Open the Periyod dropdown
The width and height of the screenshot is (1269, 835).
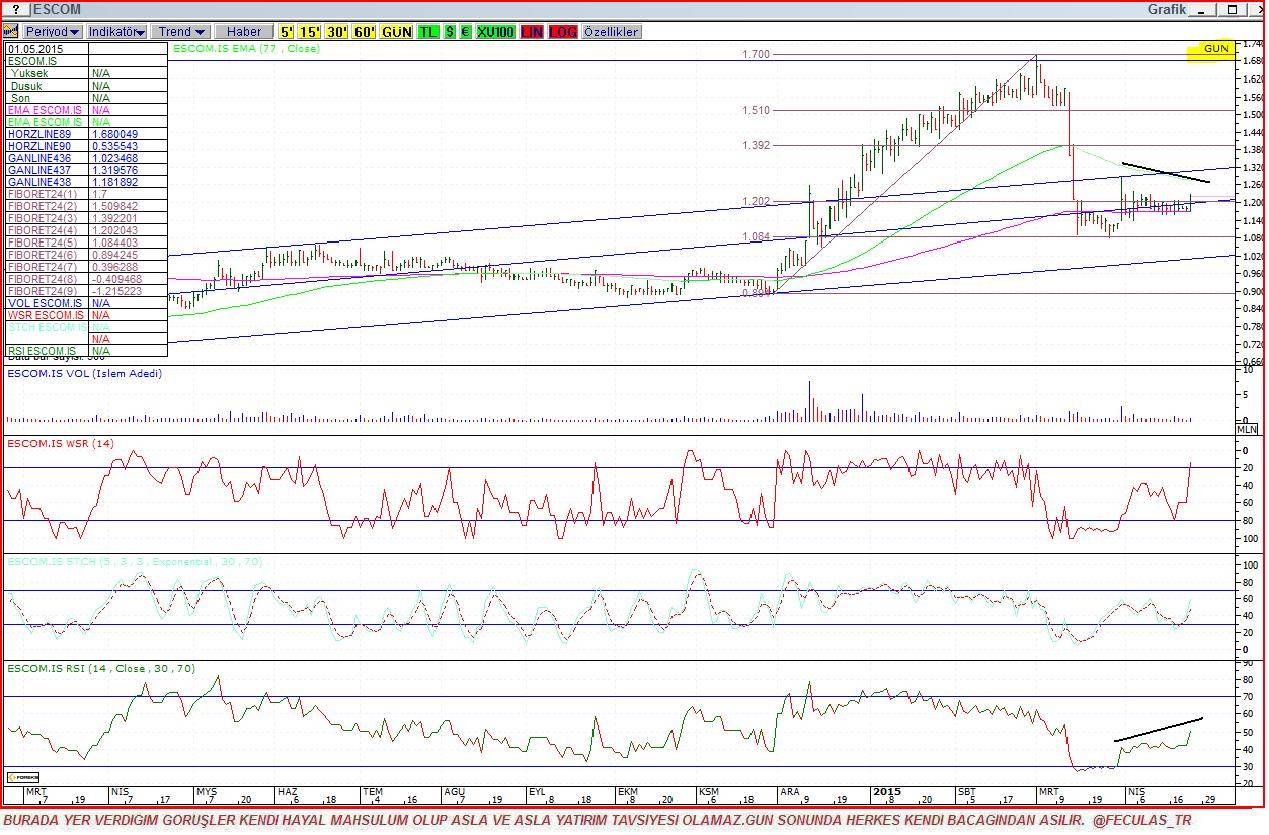point(53,32)
